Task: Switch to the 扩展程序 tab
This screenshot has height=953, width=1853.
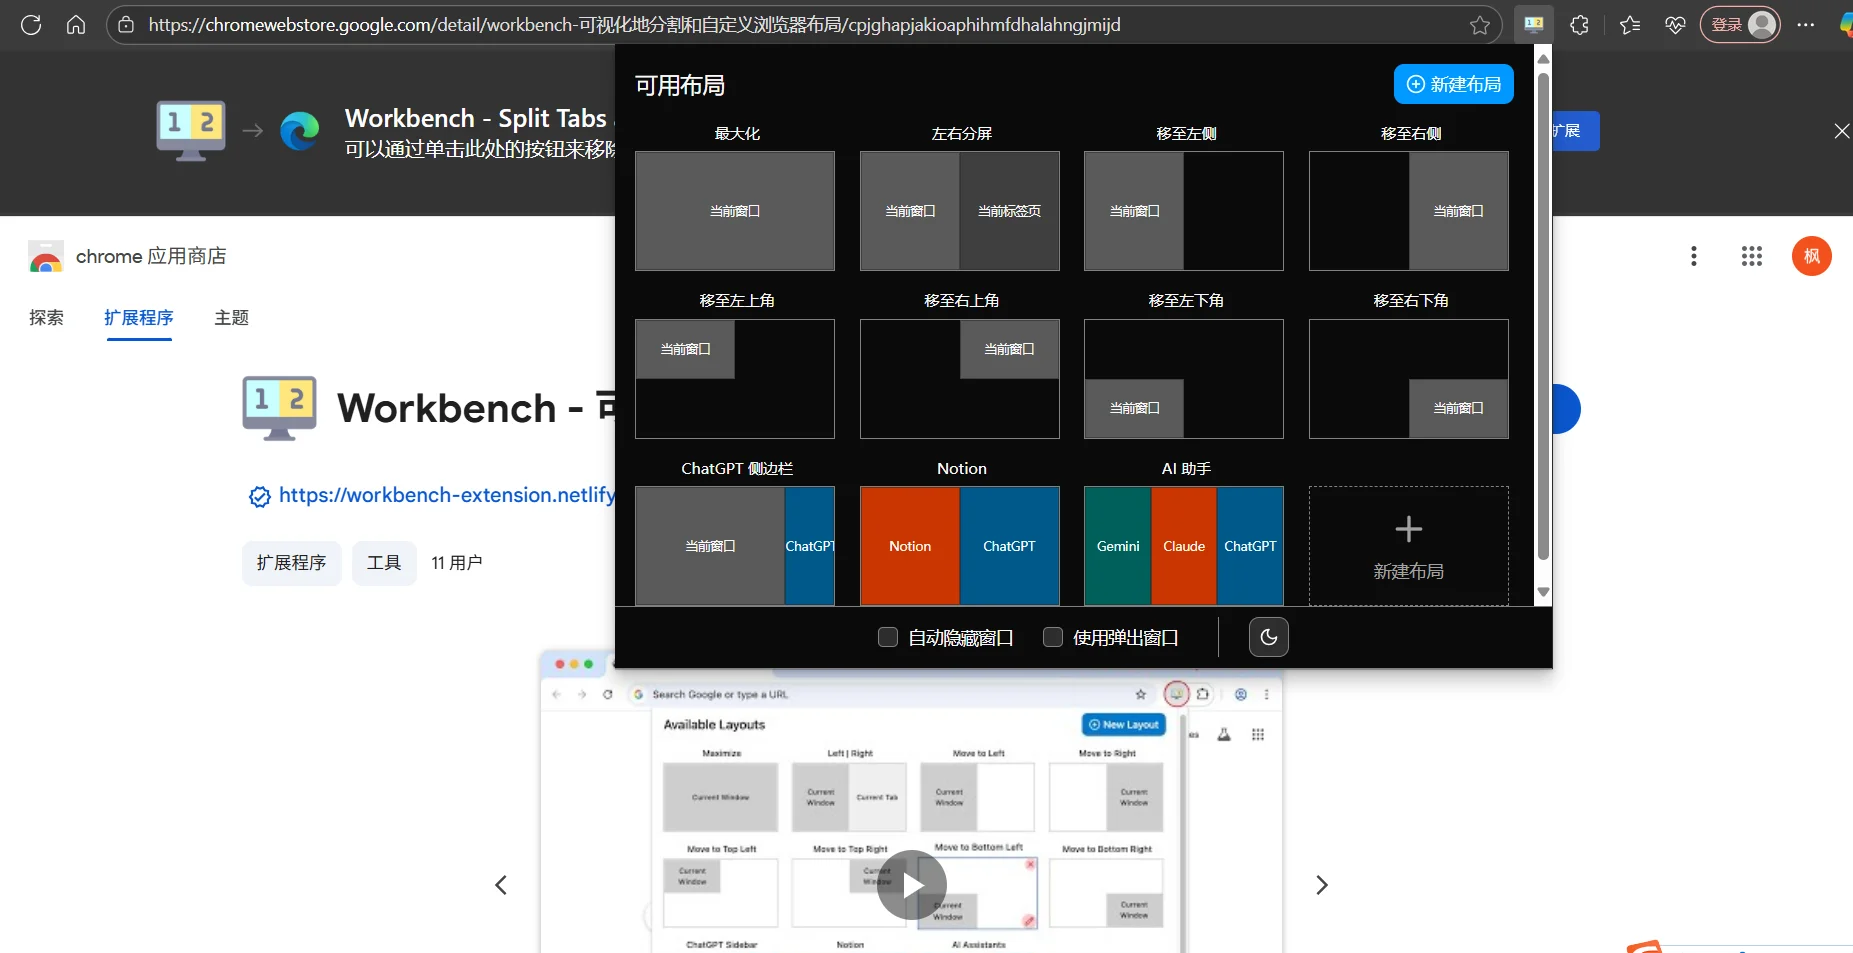Action: click(139, 318)
